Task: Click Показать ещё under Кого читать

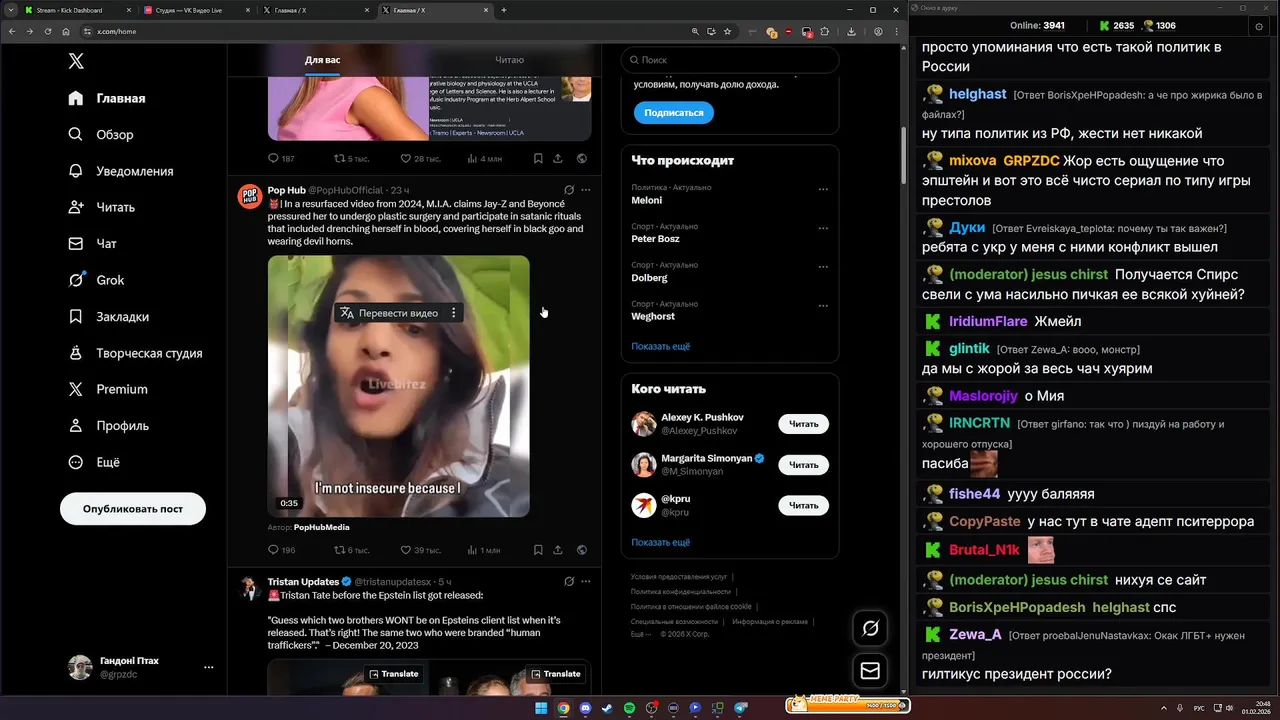Action: point(660,542)
